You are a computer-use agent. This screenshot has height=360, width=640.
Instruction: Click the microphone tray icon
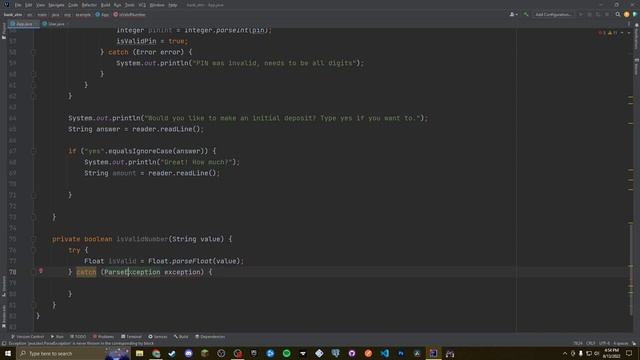(580, 353)
